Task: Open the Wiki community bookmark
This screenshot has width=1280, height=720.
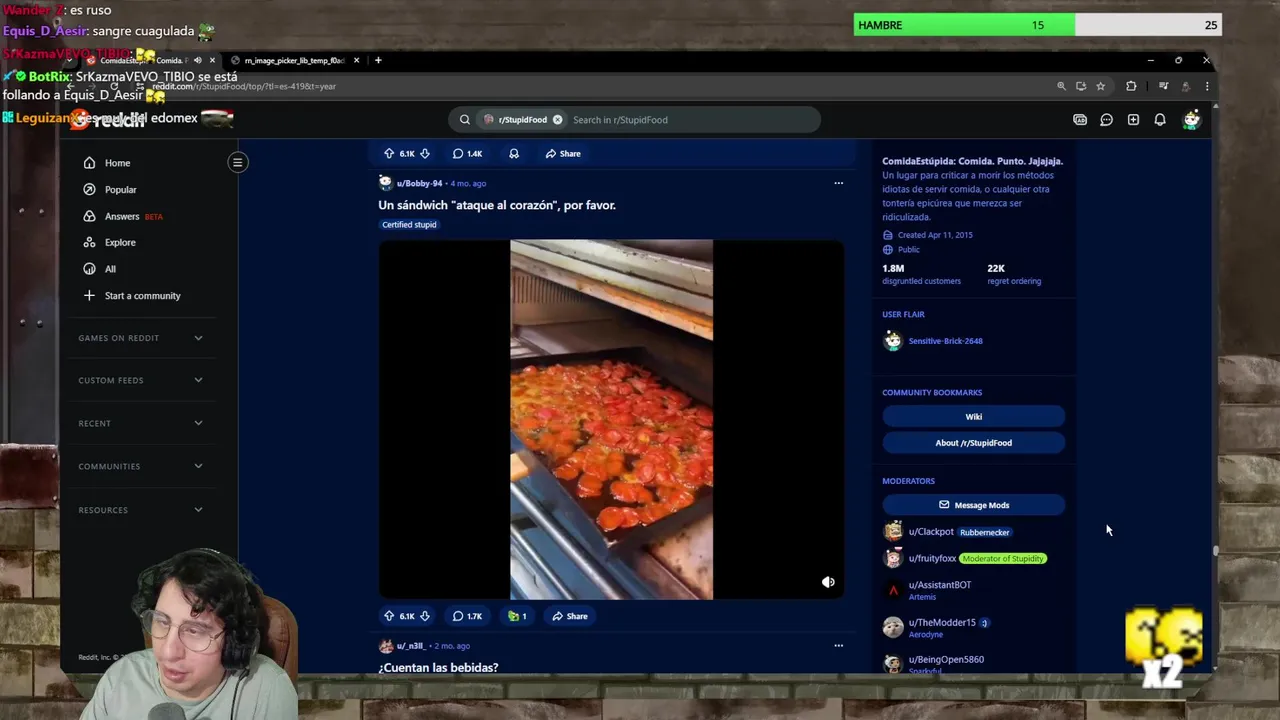Action: click(973, 417)
